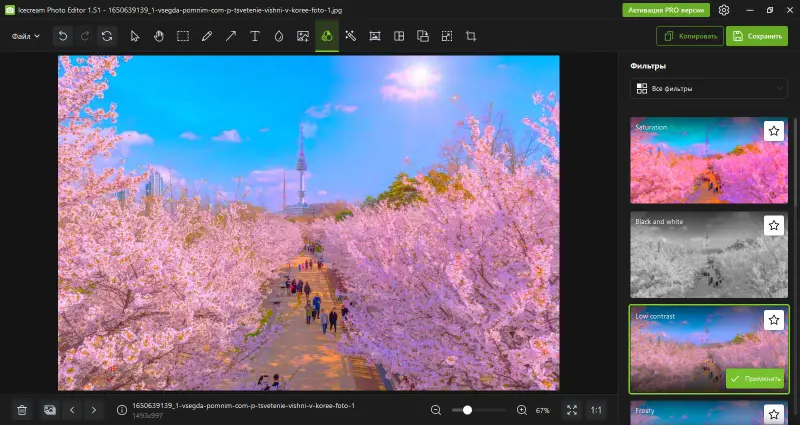Screen dimensions: 800x425
Task: Click the Фильтры panel heading
Action: pyautogui.click(x=648, y=66)
